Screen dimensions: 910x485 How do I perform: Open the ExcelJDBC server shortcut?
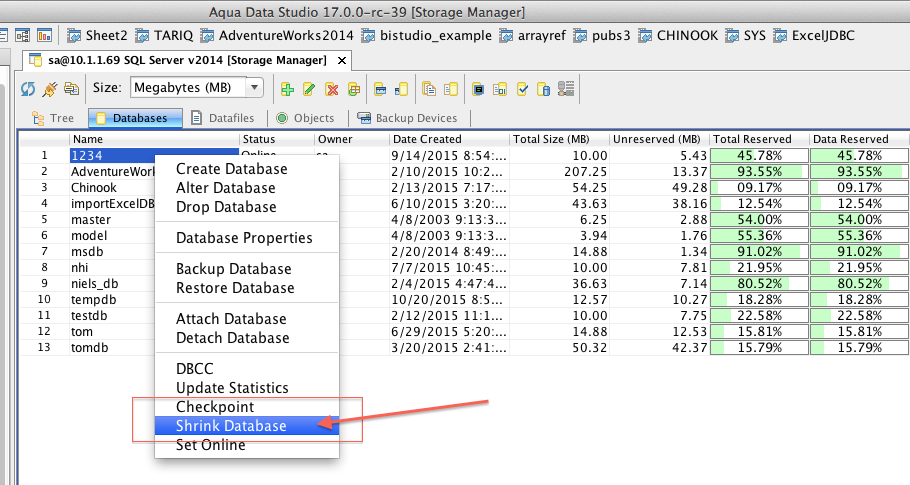(x=814, y=35)
